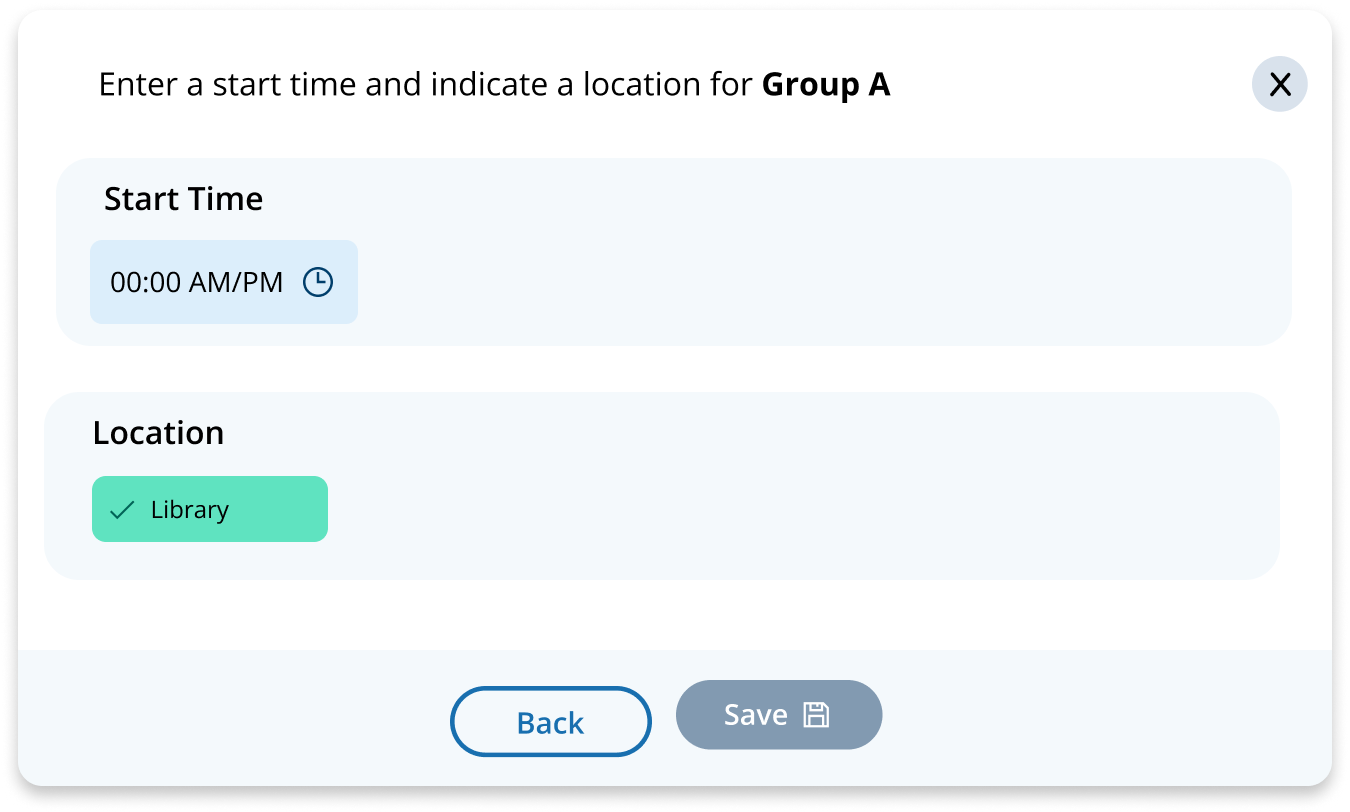Click blank space in the Location panel
Viewport: 1350px width, 812px height.
[800, 500]
